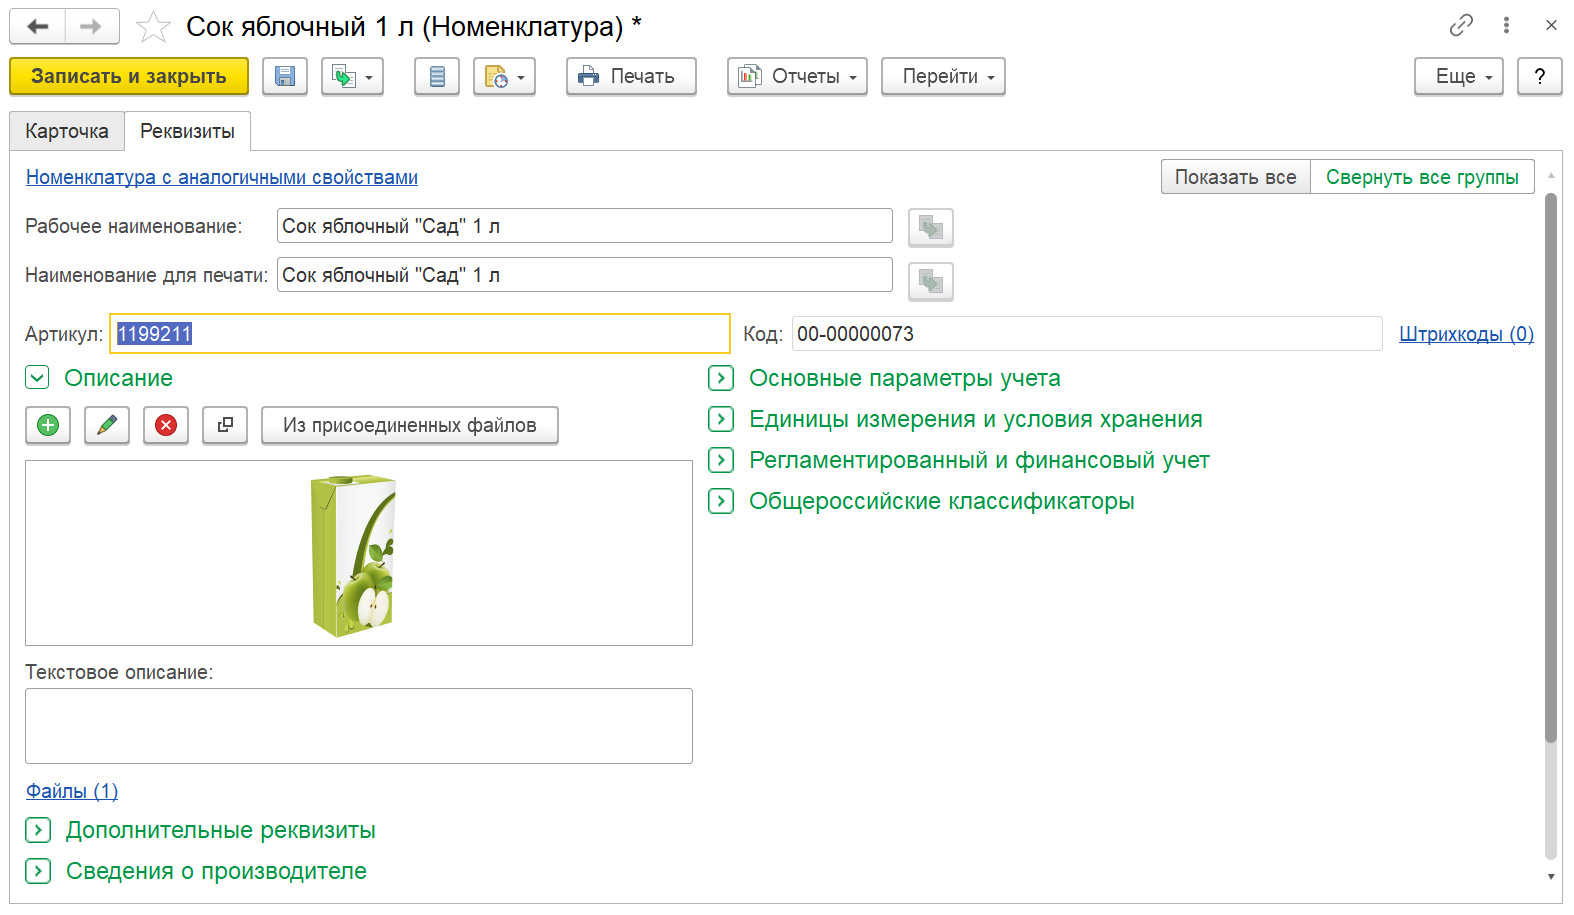Copy link using the chain icon
This screenshot has height=915, width=1574.
click(x=1461, y=25)
